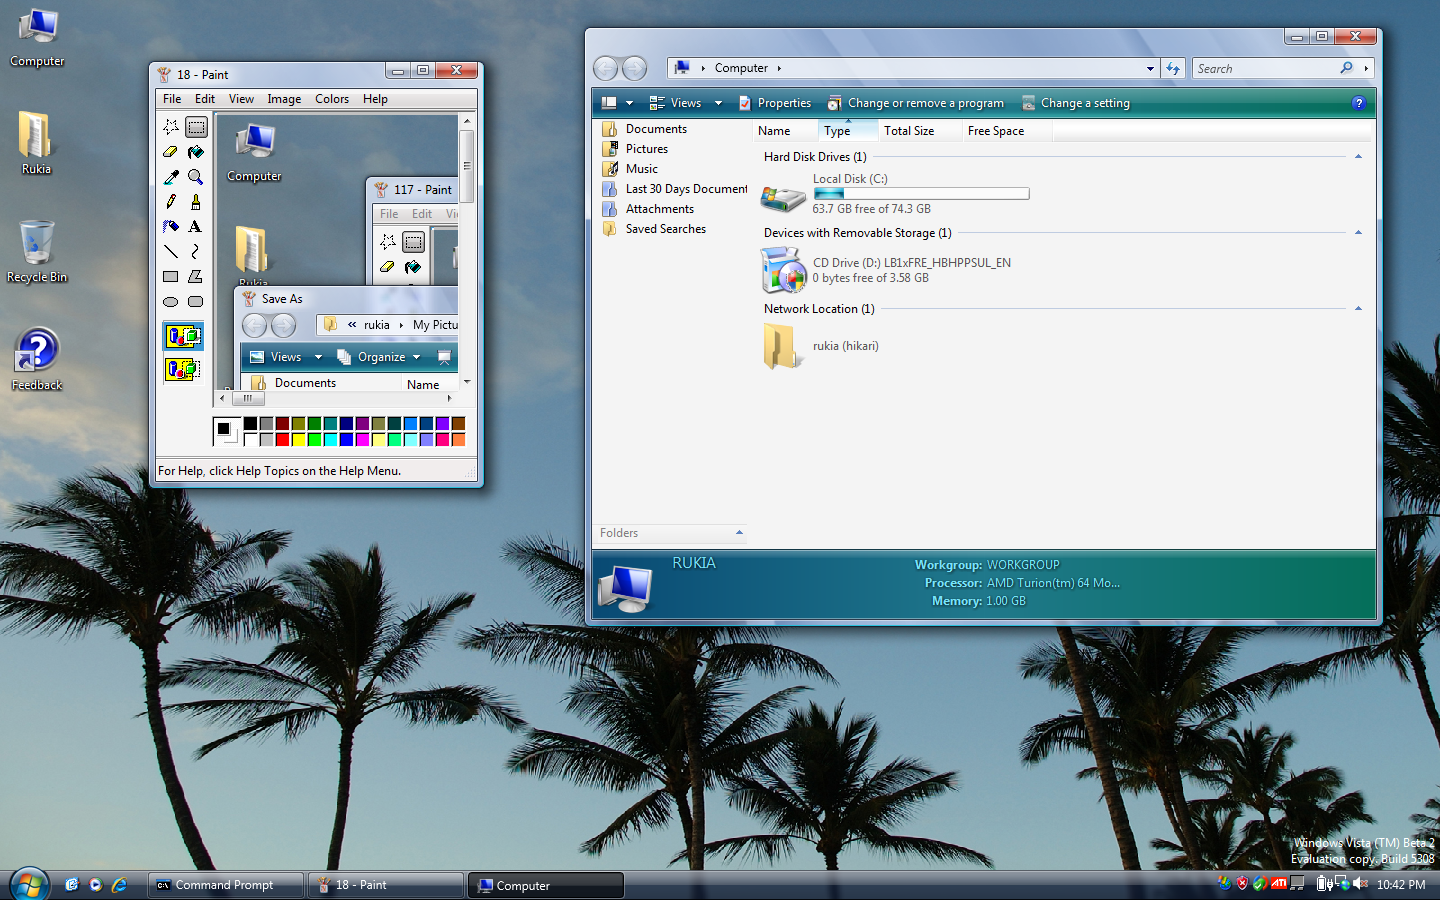Open the Image menu in Paint
This screenshot has width=1440, height=900.
pos(284,99)
